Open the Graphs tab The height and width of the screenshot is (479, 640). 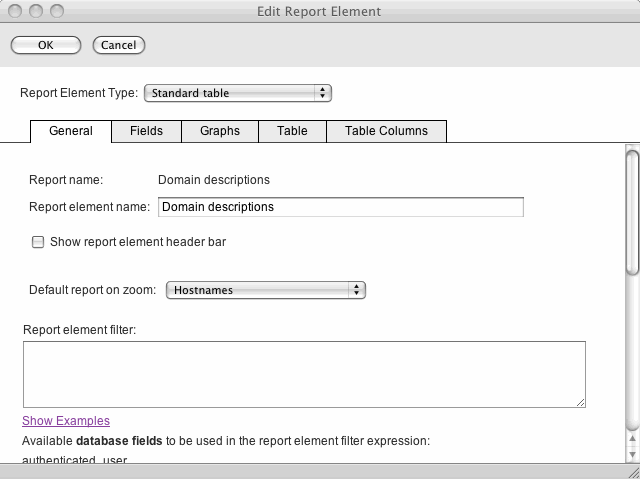[220, 131]
